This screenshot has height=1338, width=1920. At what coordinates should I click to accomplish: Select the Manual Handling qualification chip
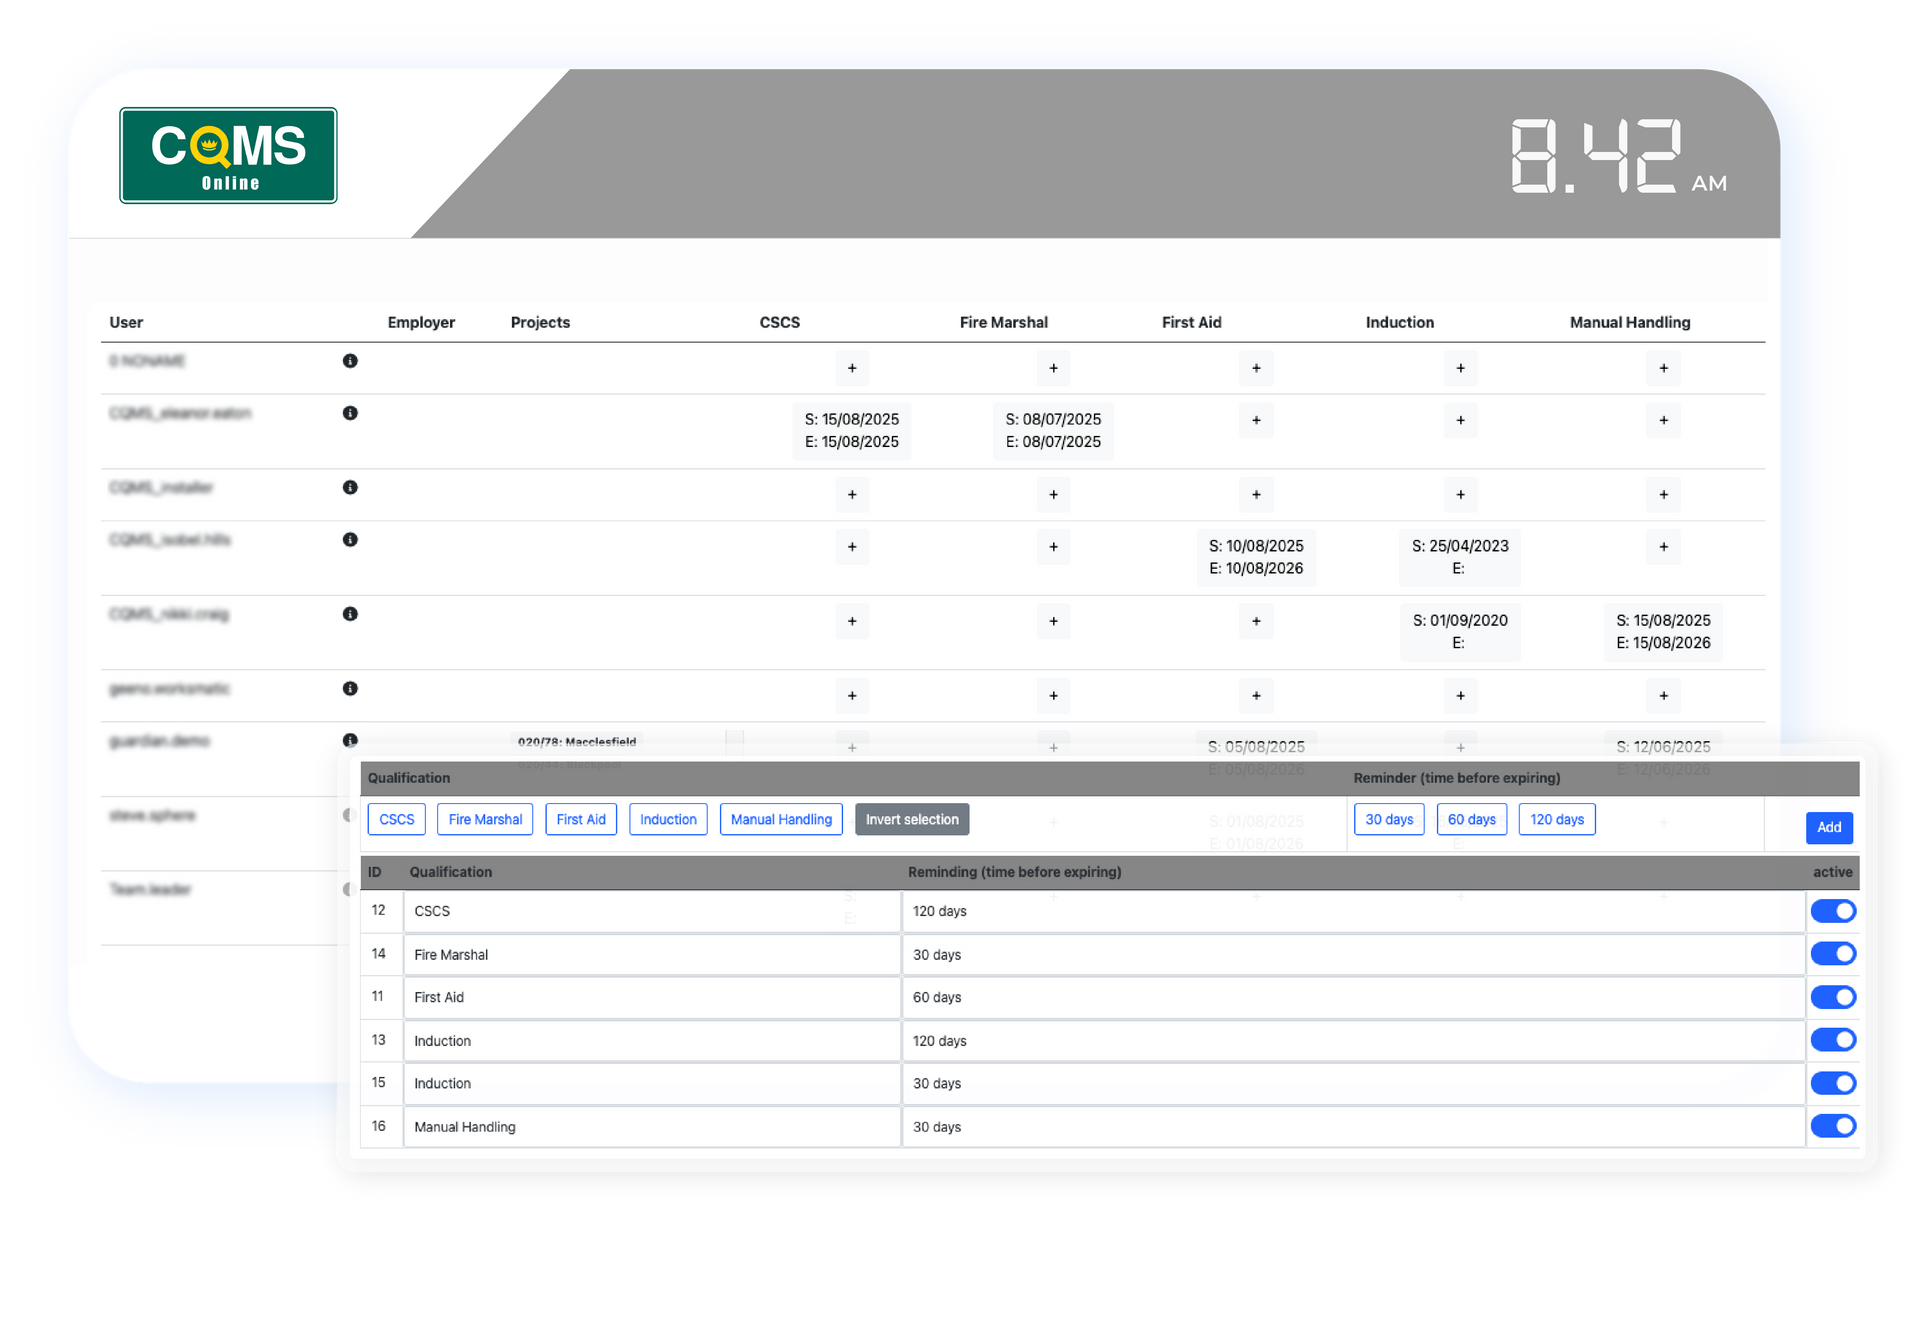[781, 819]
